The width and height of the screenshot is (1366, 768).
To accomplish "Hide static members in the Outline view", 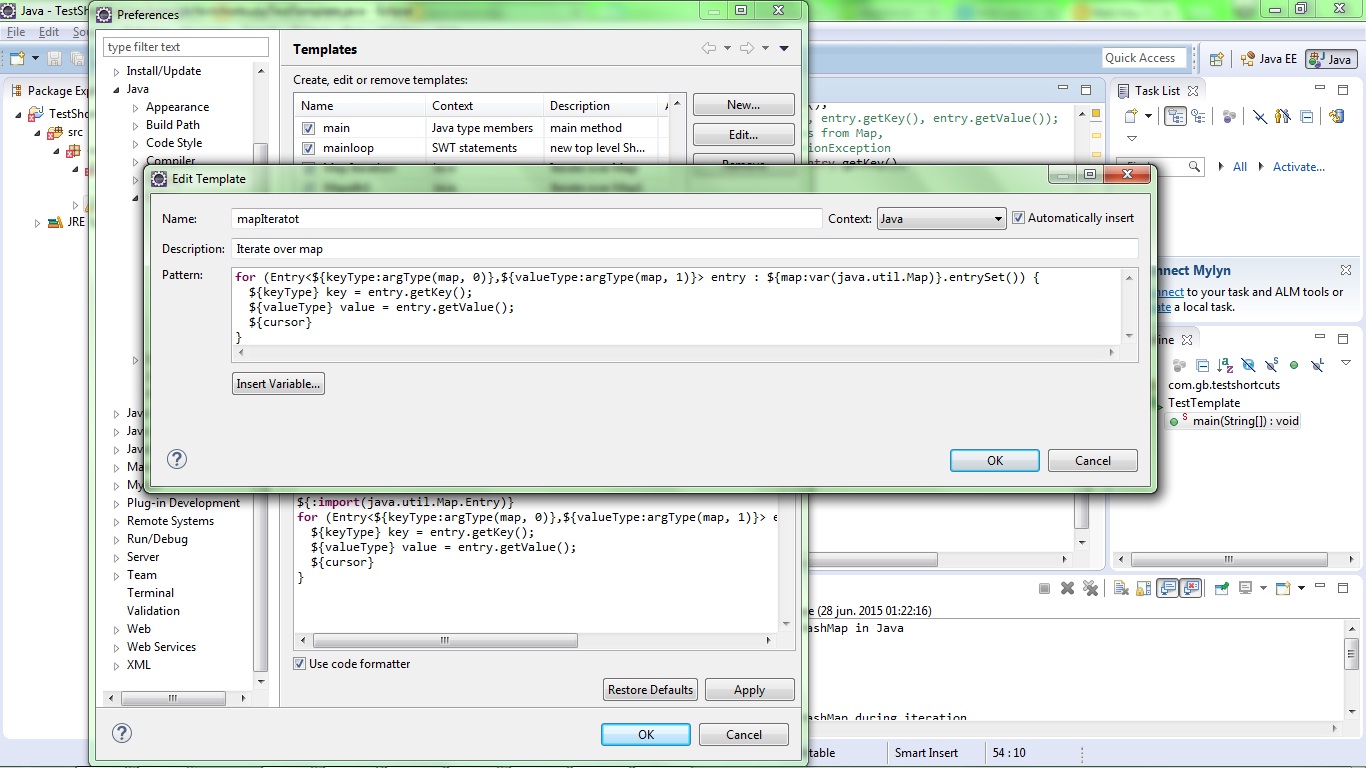I will pos(1270,364).
